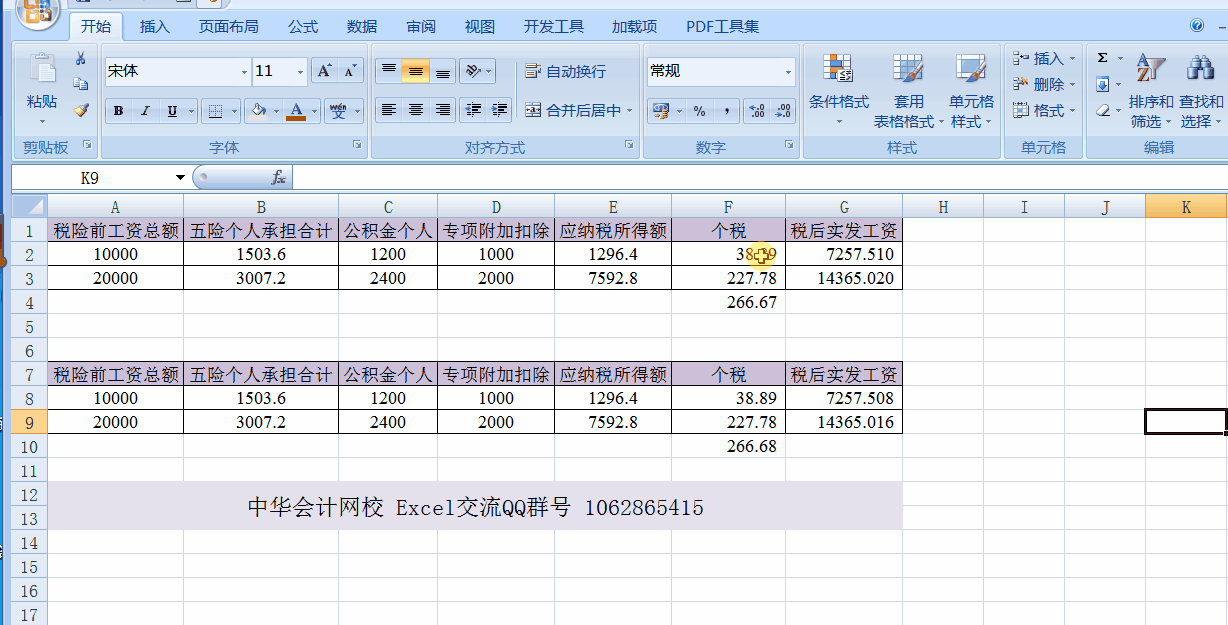Image resolution: width=1228 pixels, height=625 pixels.
Task: Align text left
Action: pos(389,111)
